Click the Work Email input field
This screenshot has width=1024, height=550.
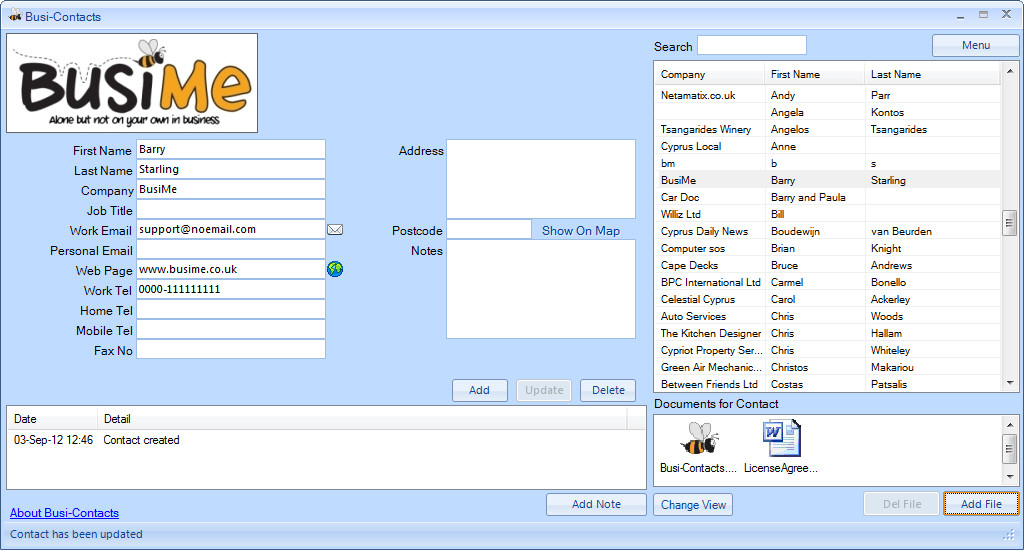tap(231, 229)
